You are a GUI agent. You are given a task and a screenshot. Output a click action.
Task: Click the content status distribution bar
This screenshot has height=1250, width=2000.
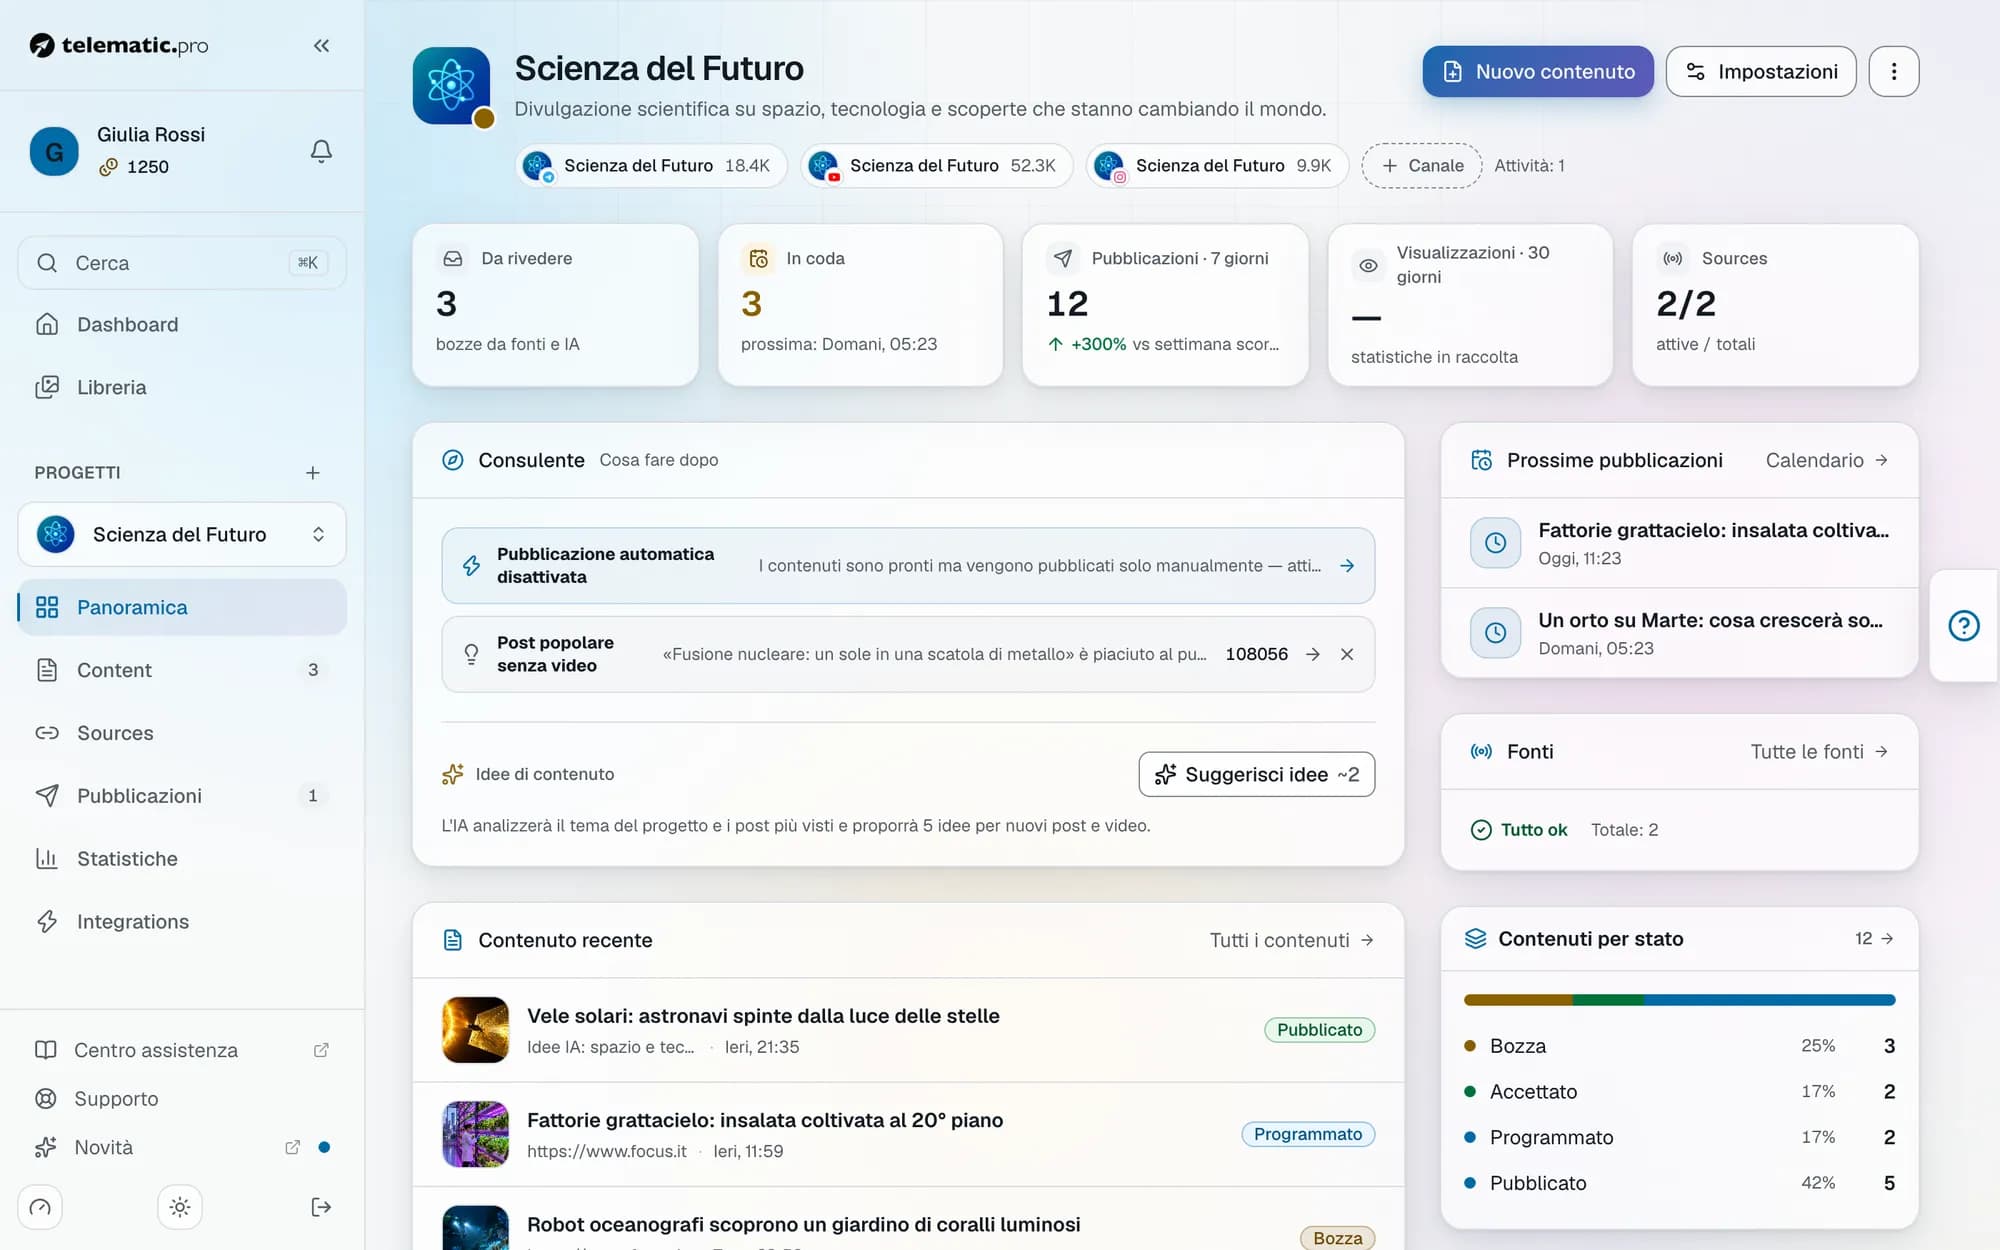coord(1679,1000)
